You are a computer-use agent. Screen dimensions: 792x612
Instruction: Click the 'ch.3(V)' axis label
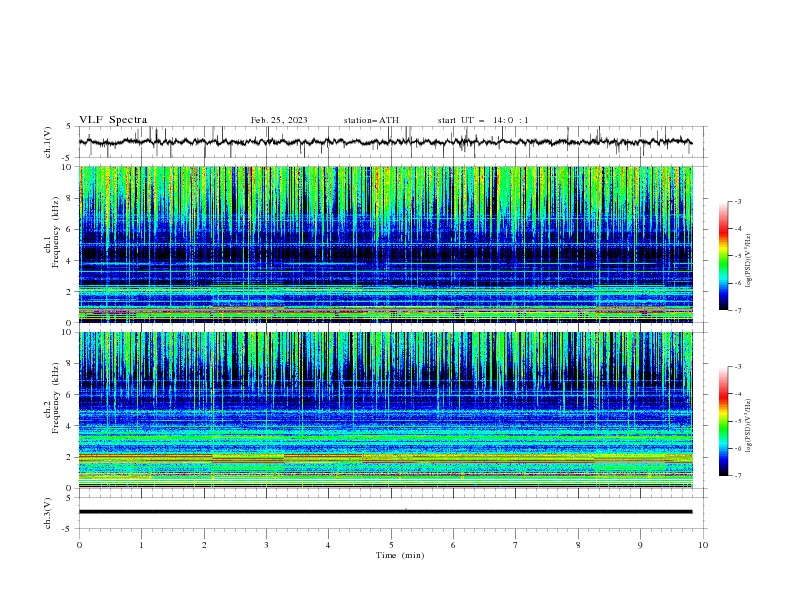coord(48,513)
